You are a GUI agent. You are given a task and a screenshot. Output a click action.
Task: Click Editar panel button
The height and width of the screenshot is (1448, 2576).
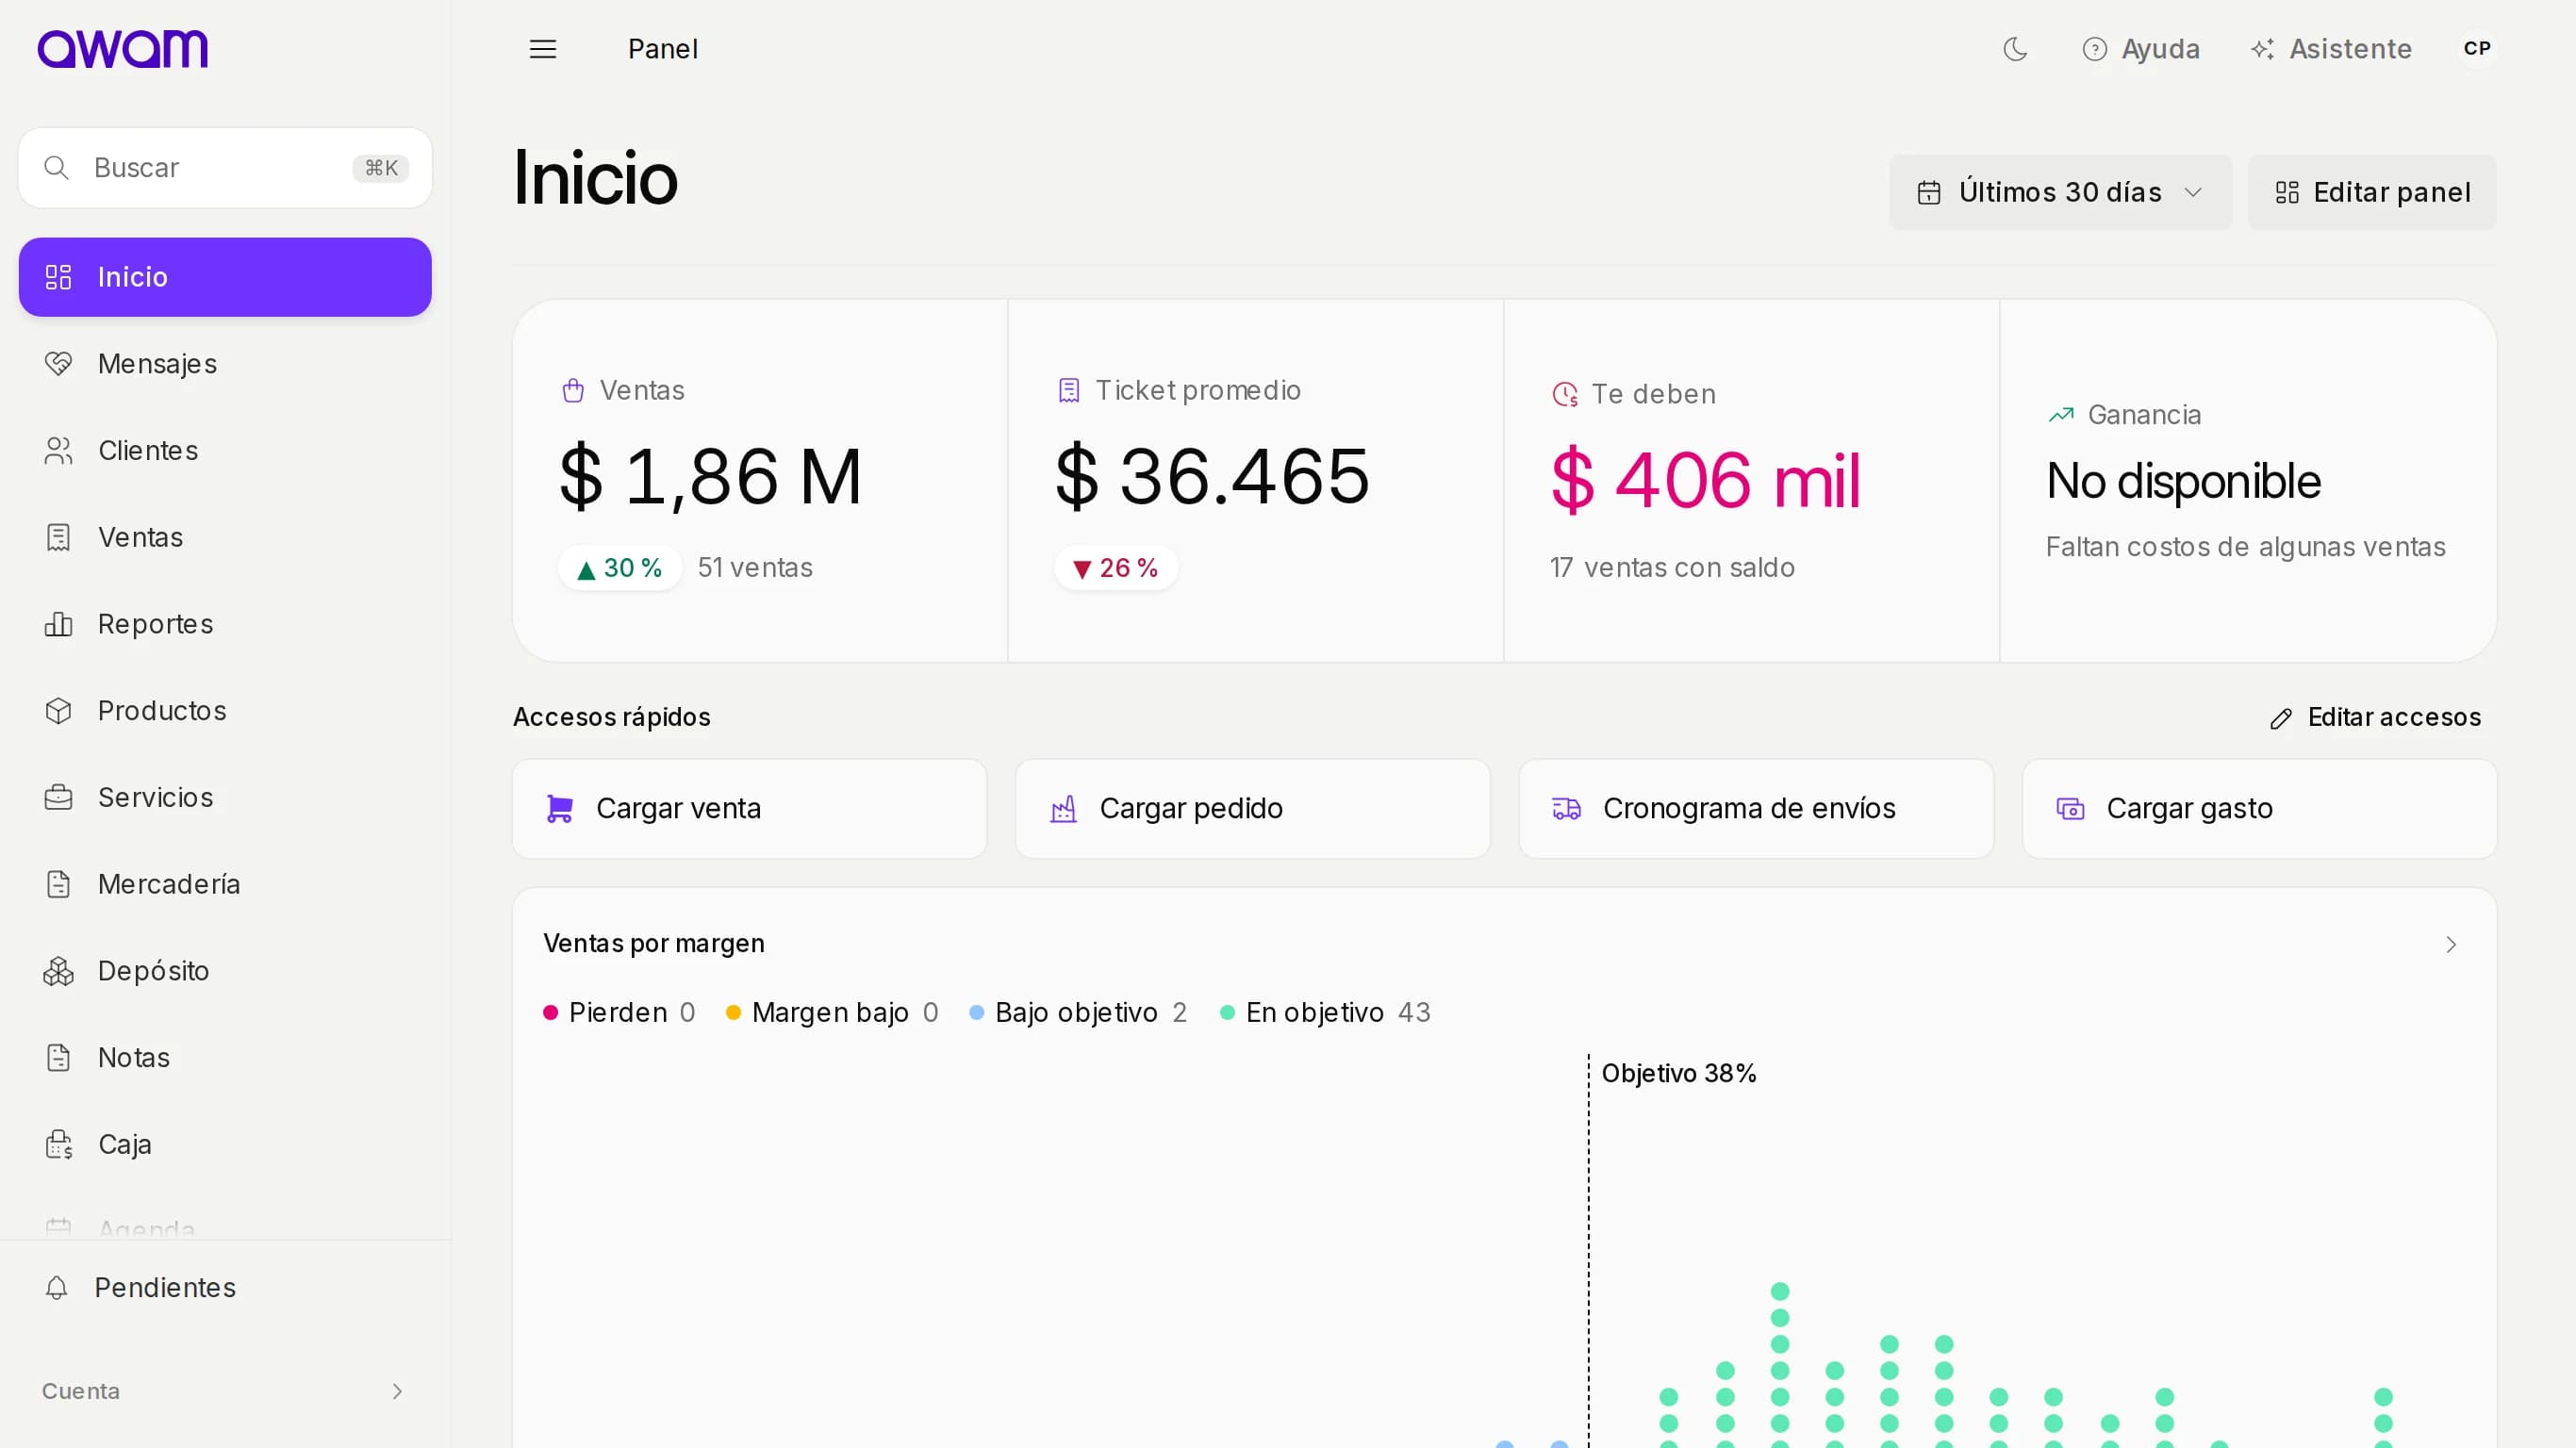(x=2372, y=192)
